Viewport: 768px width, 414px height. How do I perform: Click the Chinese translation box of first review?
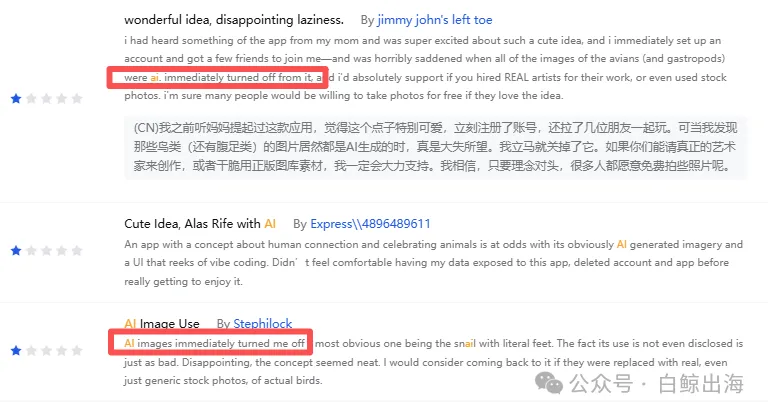[435, 147]
